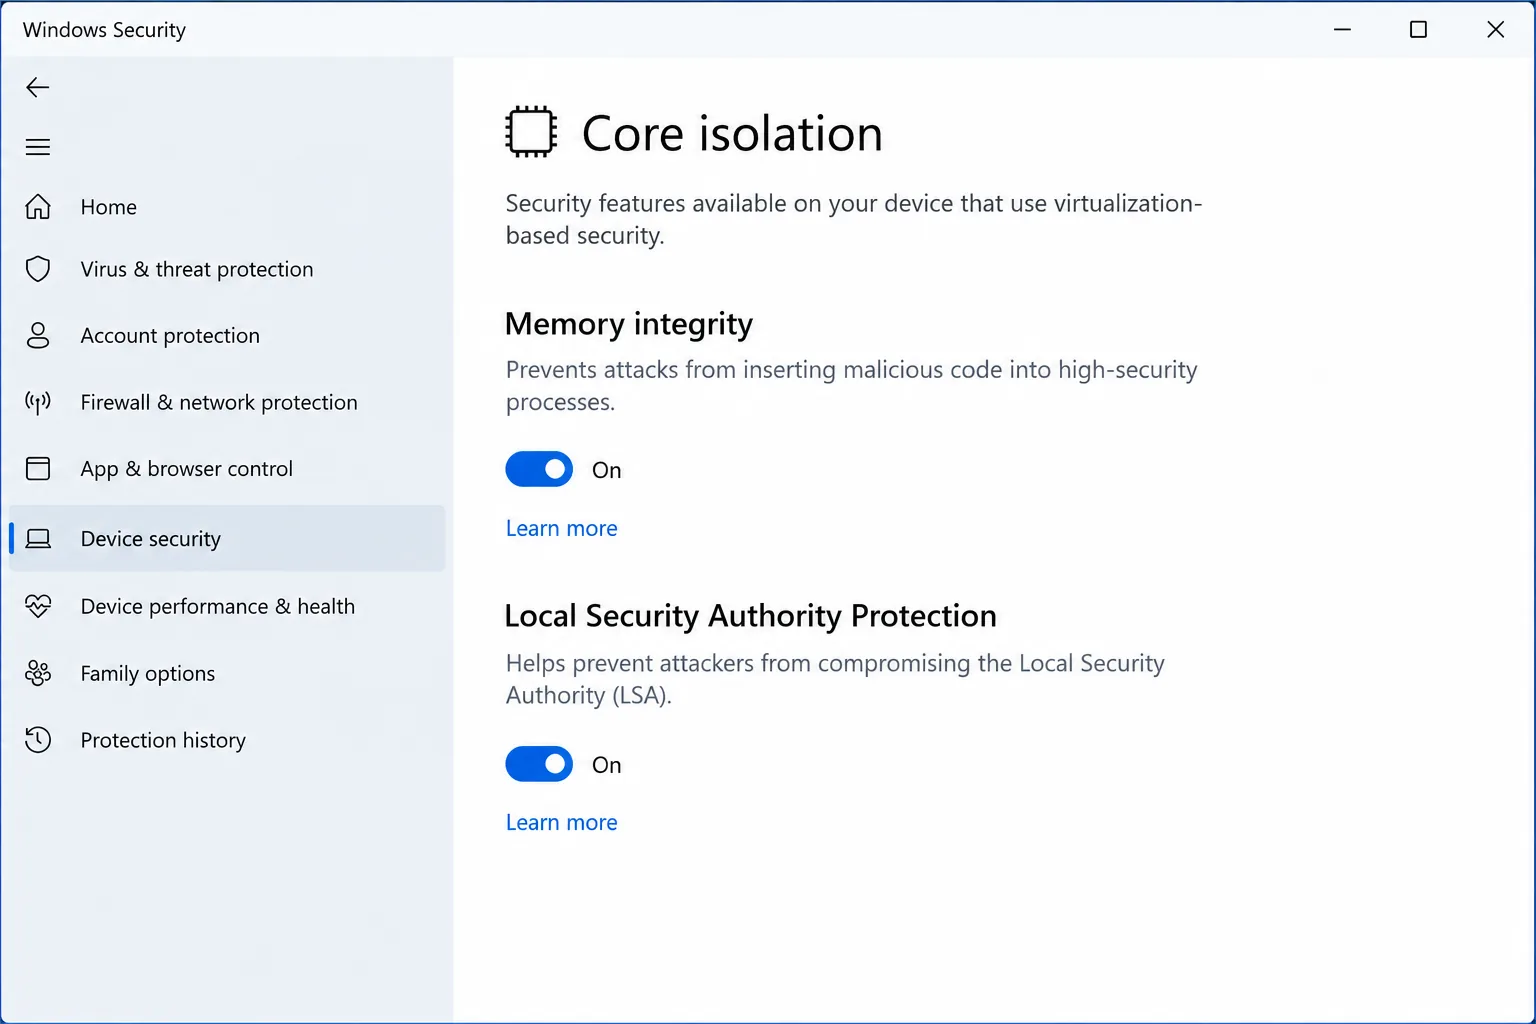Open the Home menu item
Viewport: 1536px width, 1024px height.
(227, 207)
